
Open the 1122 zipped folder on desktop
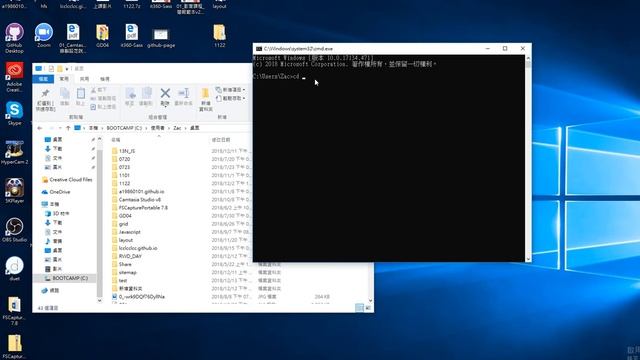tap(220, 36)
